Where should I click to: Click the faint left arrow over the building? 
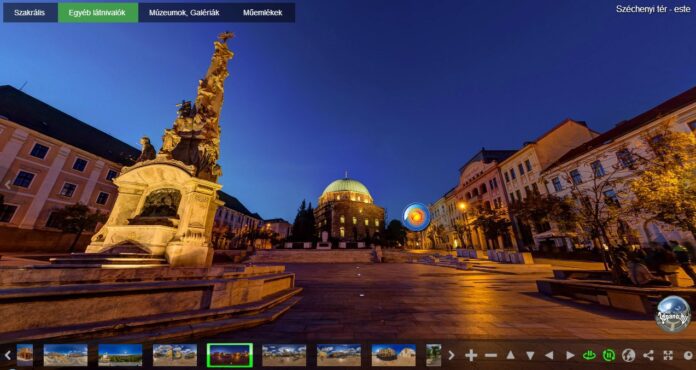[8, 185]
